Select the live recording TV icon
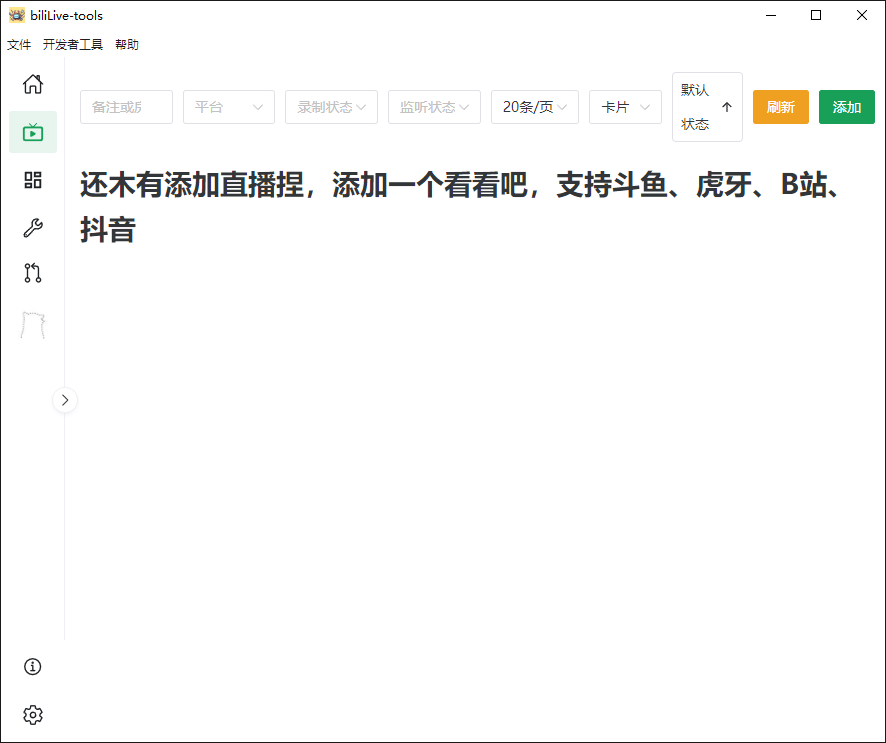Viewport: 886px width, 743px height. (32, 131)
